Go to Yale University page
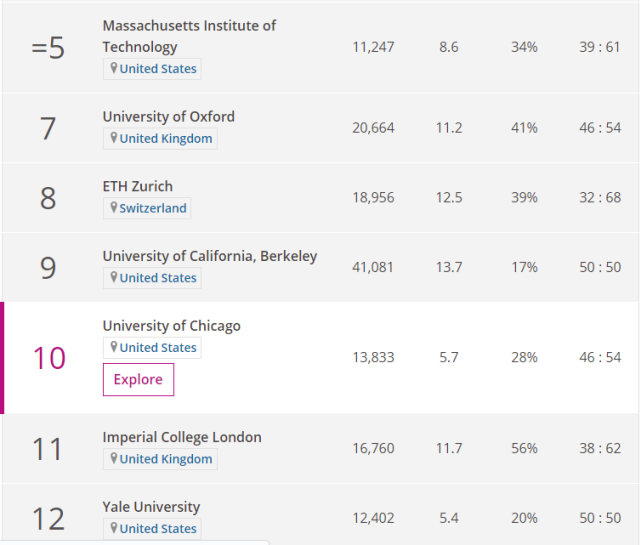641x545 pixels. tap(151, 507)
